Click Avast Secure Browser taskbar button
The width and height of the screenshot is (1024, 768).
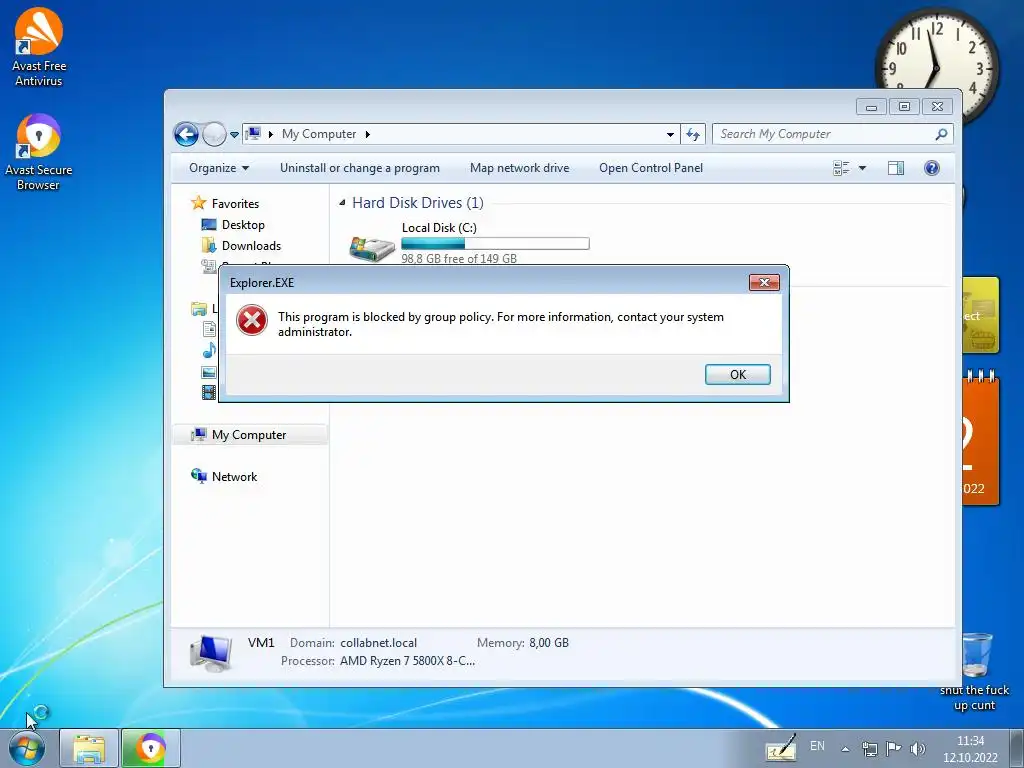click(151, 748)
